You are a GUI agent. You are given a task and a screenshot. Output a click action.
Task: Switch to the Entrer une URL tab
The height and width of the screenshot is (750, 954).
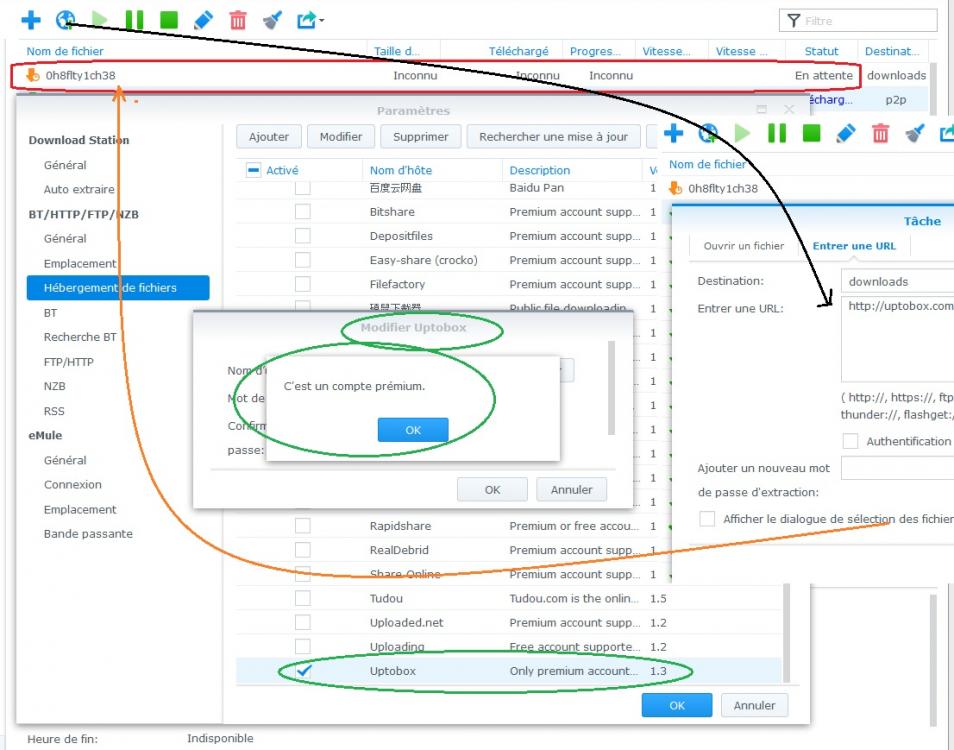[x=854, y=246]
